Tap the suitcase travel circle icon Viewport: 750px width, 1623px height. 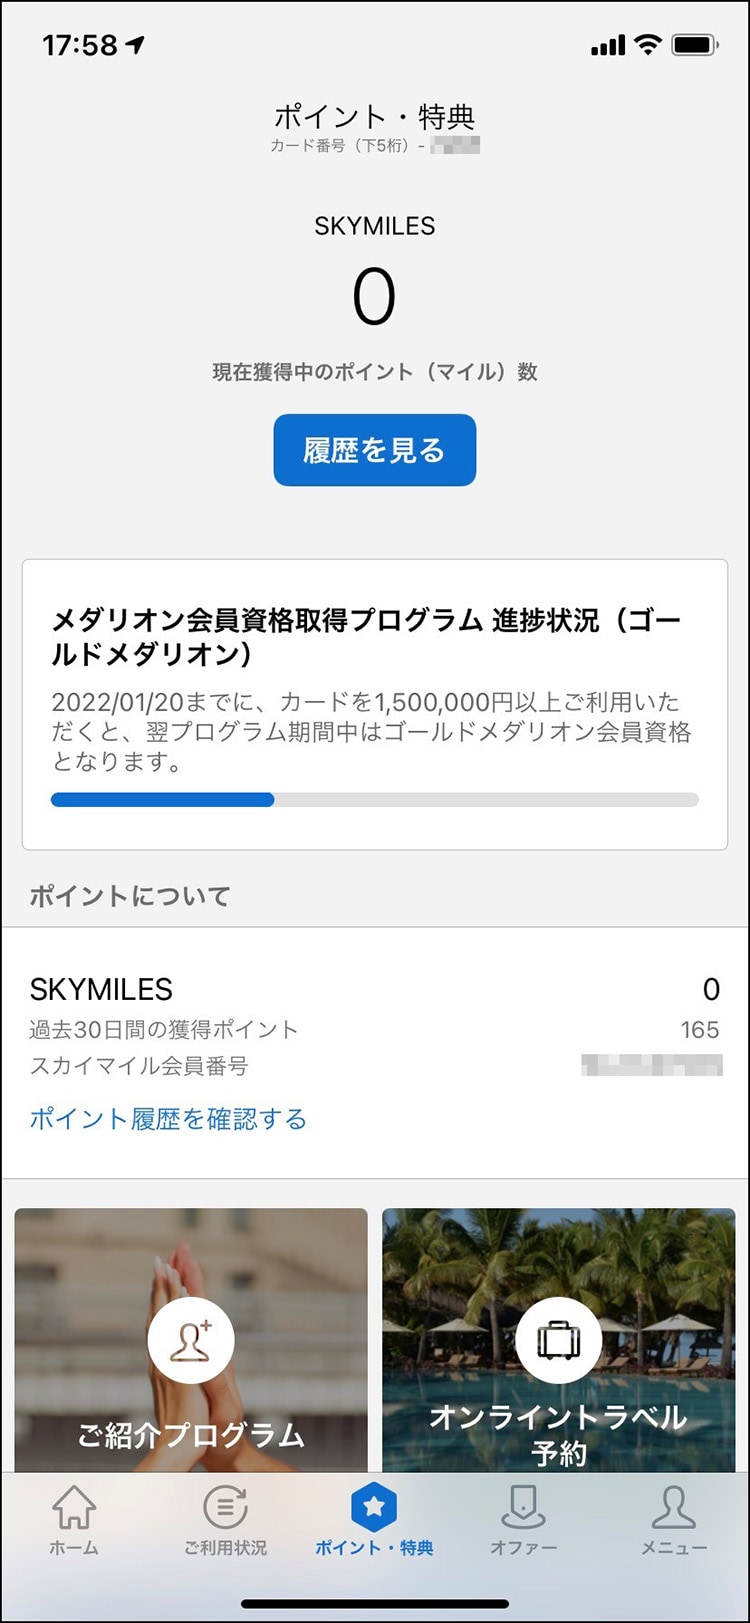558,1341
